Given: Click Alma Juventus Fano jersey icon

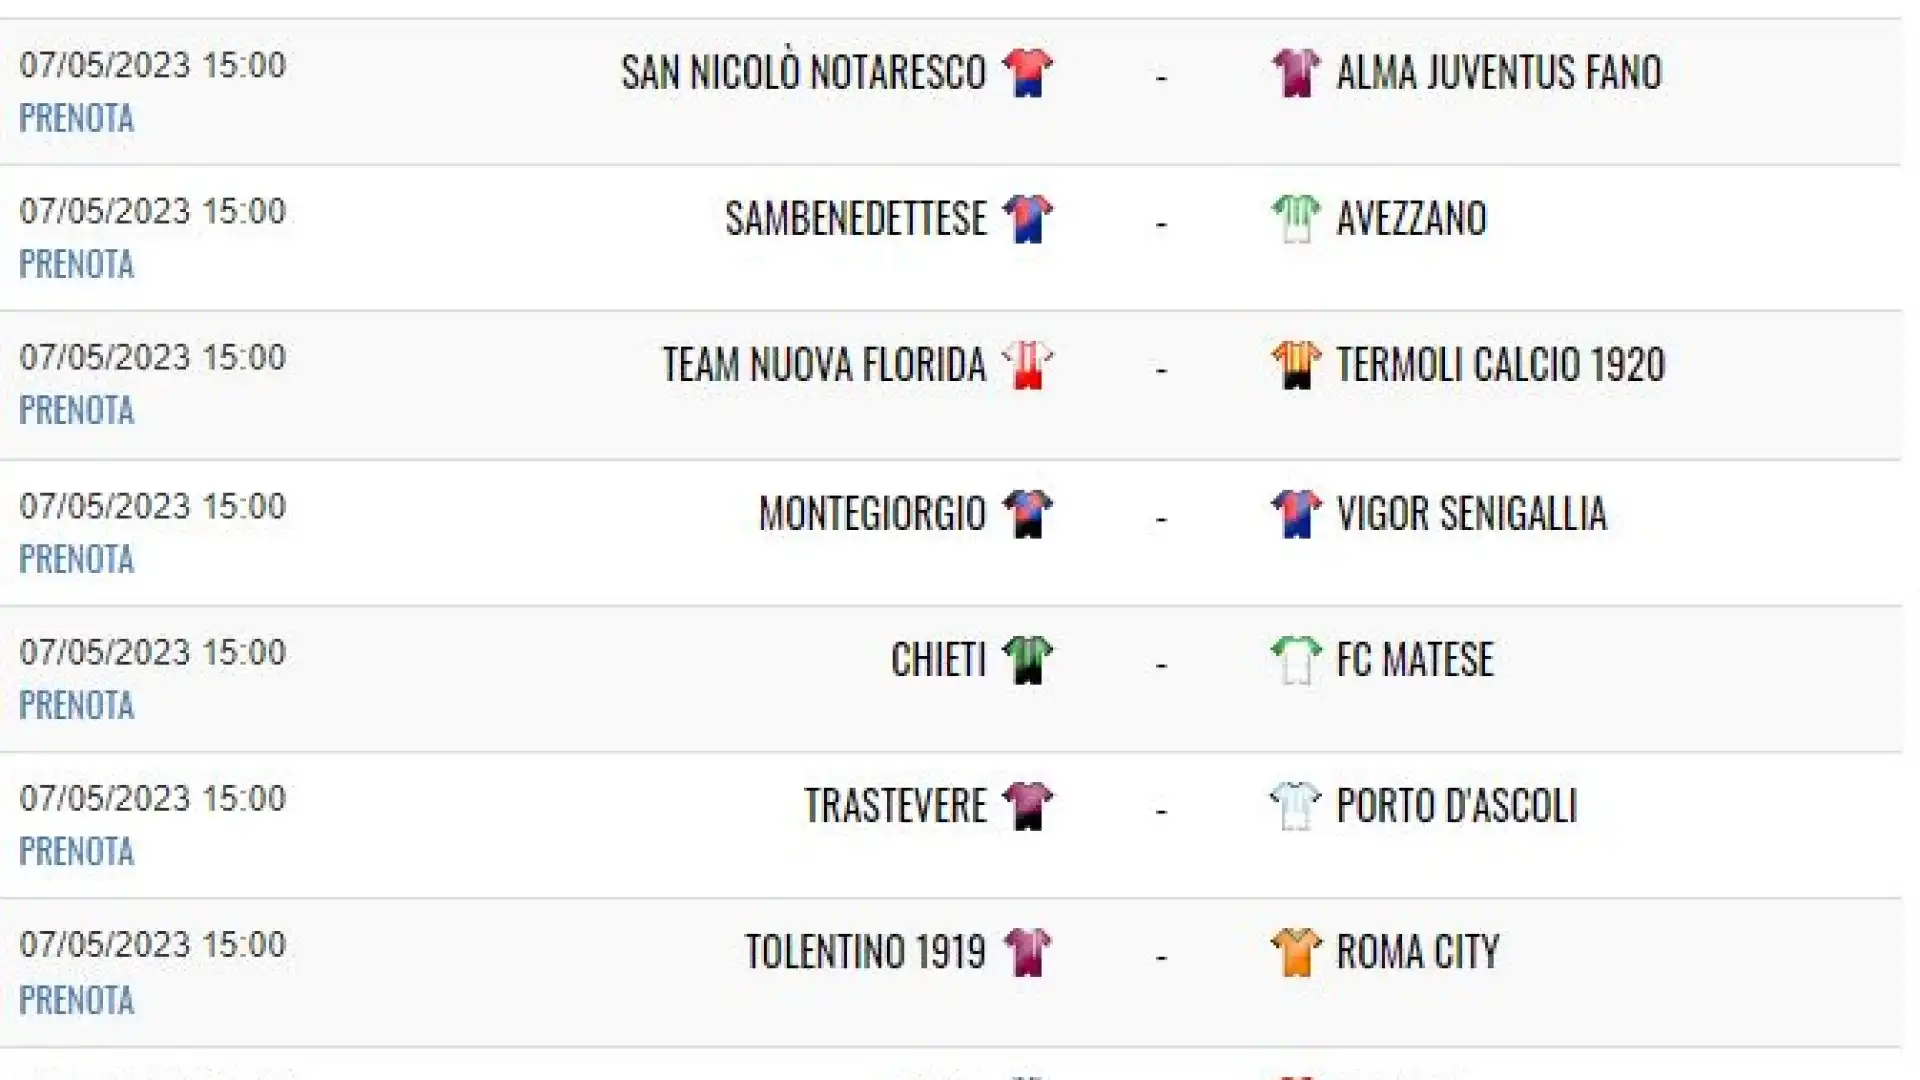Looking at the screenshot, I should (x=1295, y=73).
